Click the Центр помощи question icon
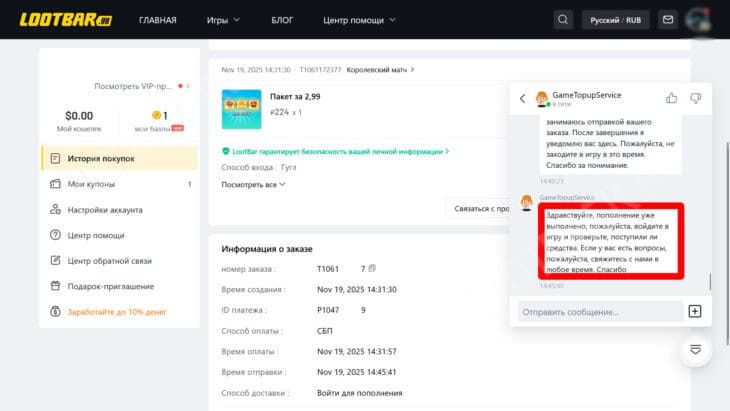 (55, 235)
